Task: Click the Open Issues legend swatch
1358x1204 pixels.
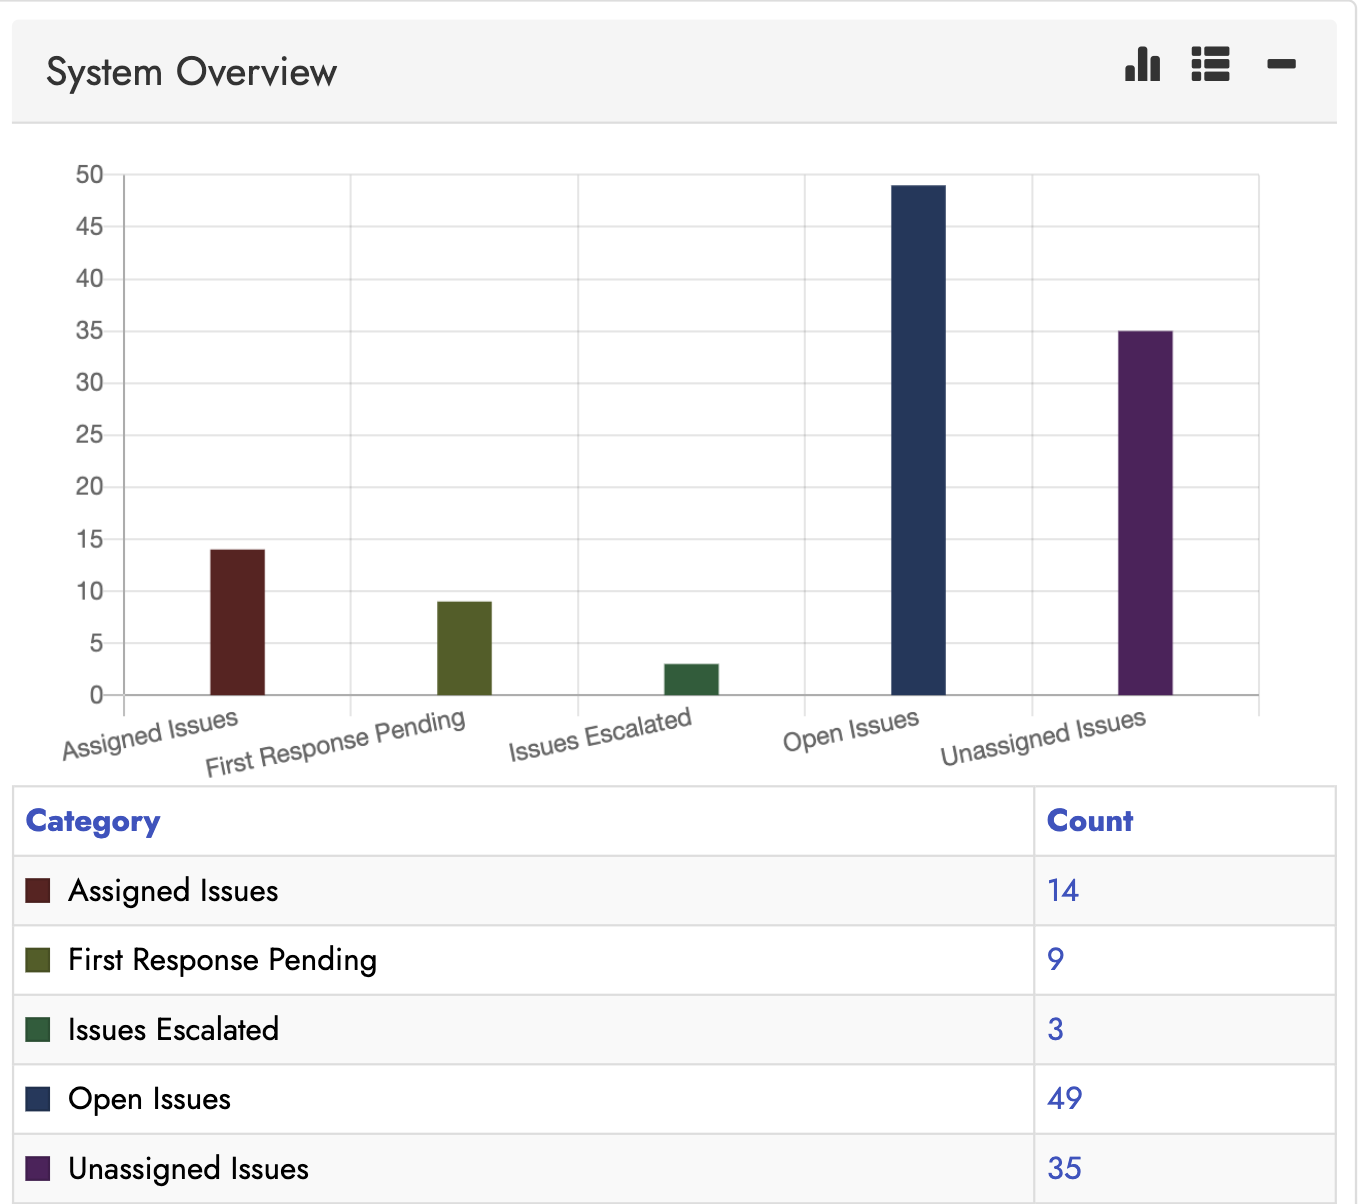Action: click(x=38, y=1097)
